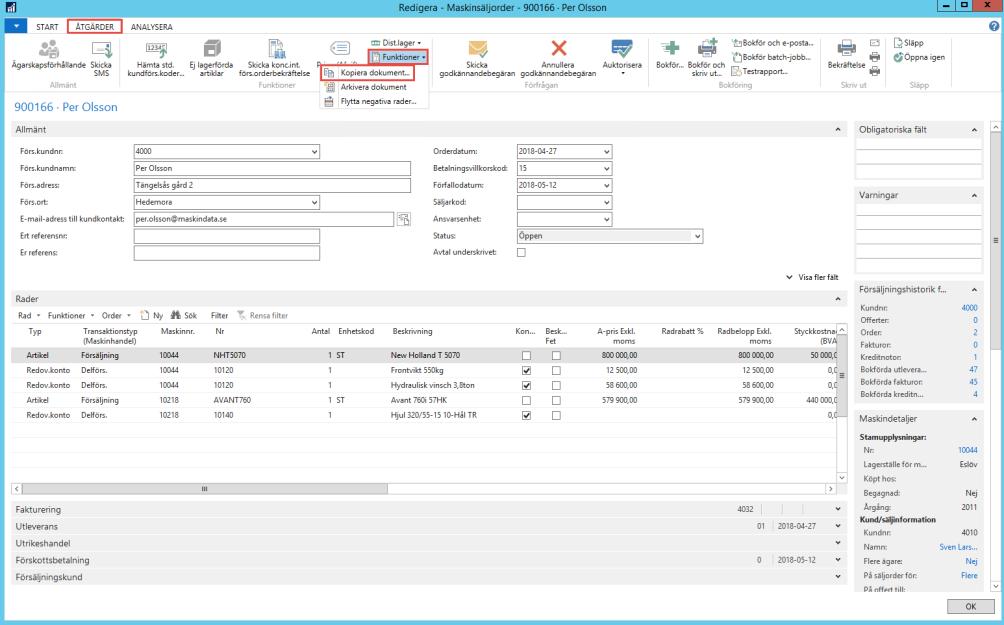Open the Orderdatum date dropdown
This screenshot has width=1004, height=625.
click(x=606, y=152)
